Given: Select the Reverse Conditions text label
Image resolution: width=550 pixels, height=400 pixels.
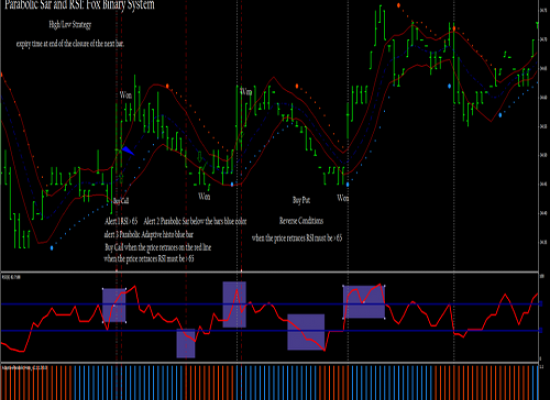Looking at the screenshot, I should coord(301,221).
